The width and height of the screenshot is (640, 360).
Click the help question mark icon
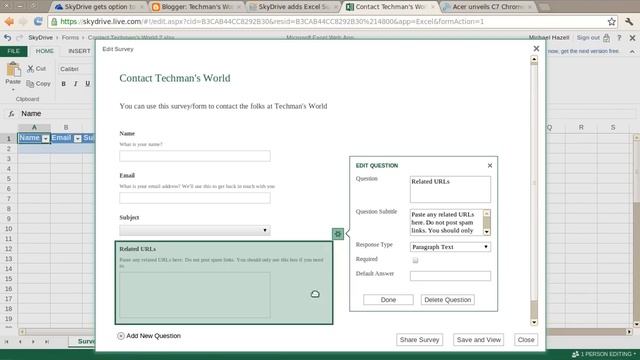pyautogui.click(x=619, y=38)
